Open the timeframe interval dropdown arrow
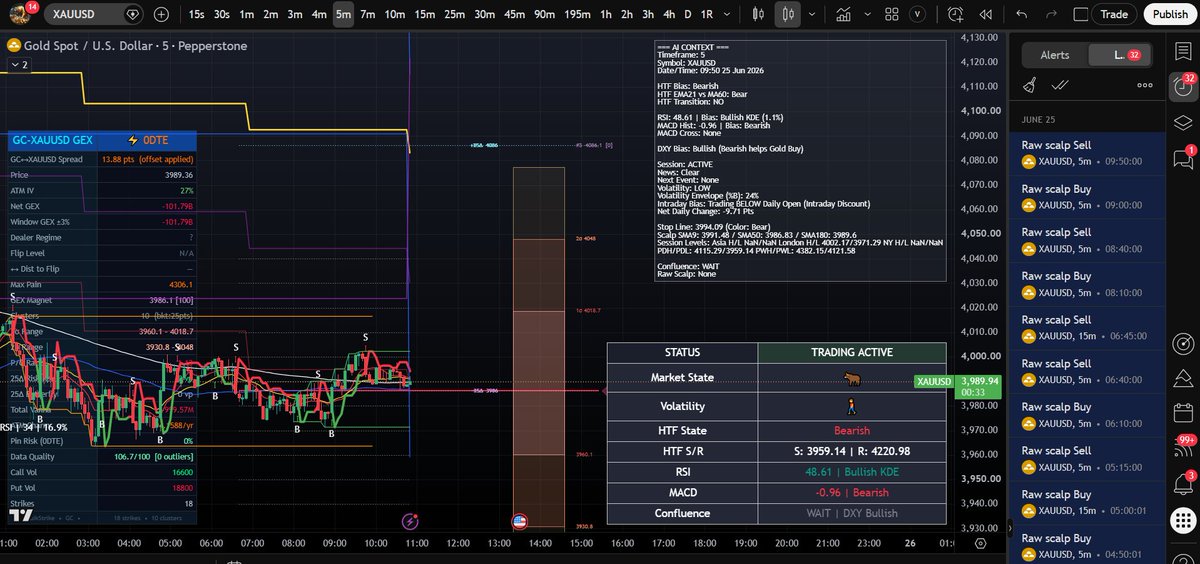Image resolution: width=1200 pixels, height=564 pixels. pos(728,15)
